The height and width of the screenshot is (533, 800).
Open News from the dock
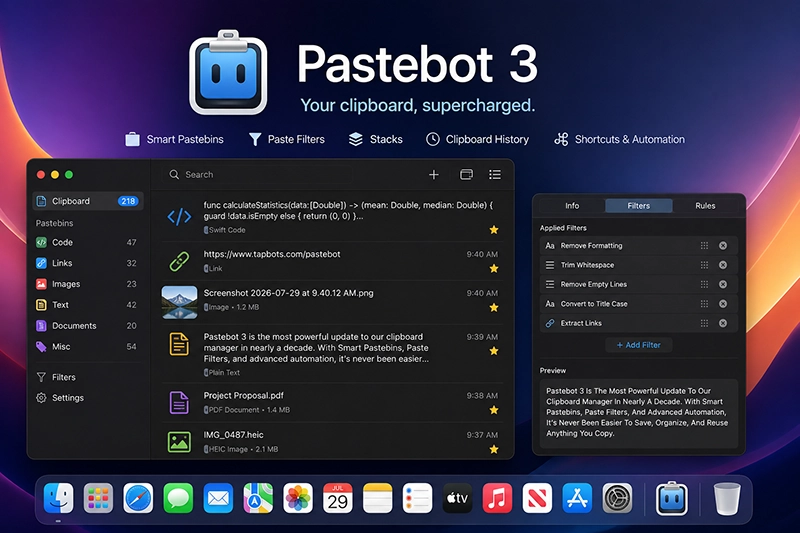537,498
